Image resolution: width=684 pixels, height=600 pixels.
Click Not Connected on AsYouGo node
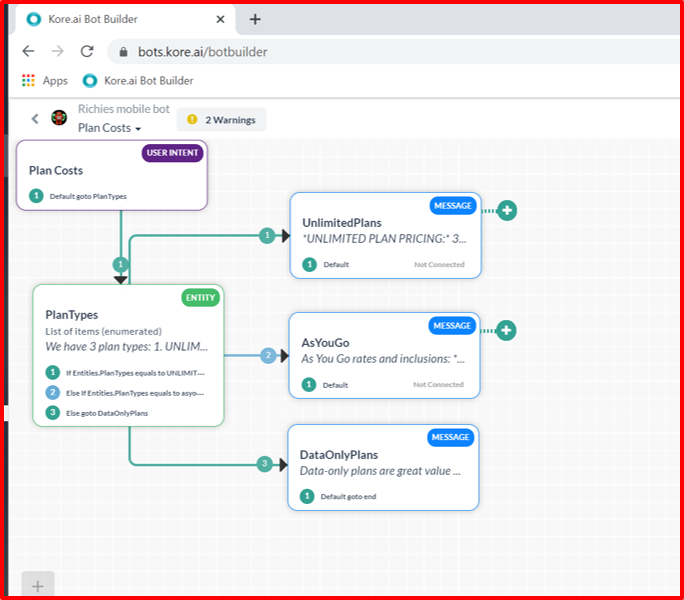pyautogui.click(x=438, y=384)
